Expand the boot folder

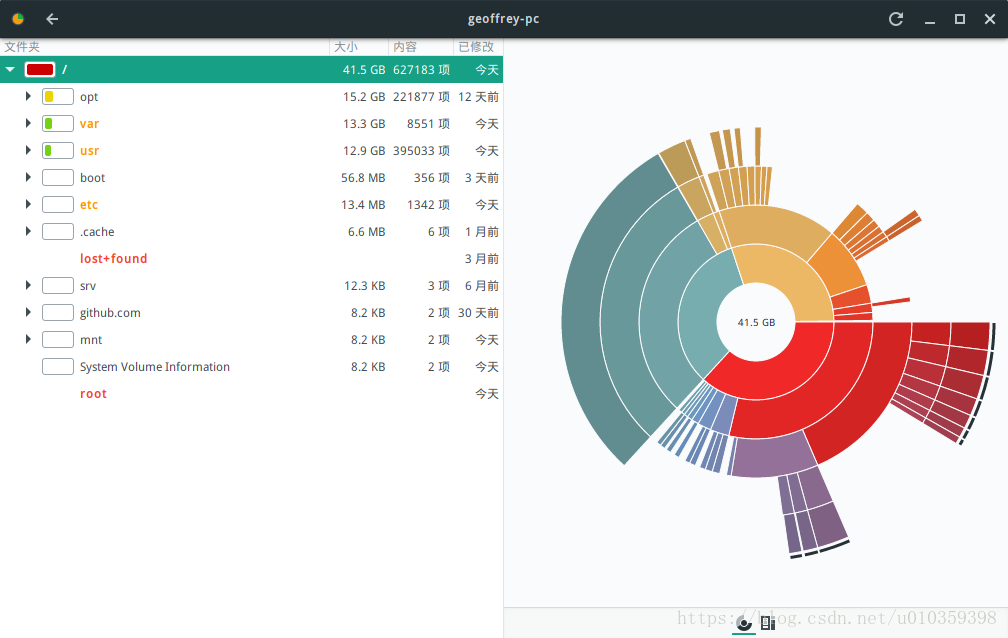[x=28, y=178]
